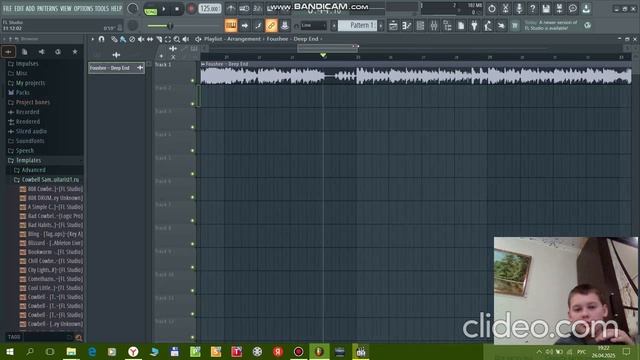This screenshot has width=640, height=360.
Task: Enable typing keyboard to piano icon
Action: pos(231,26)
